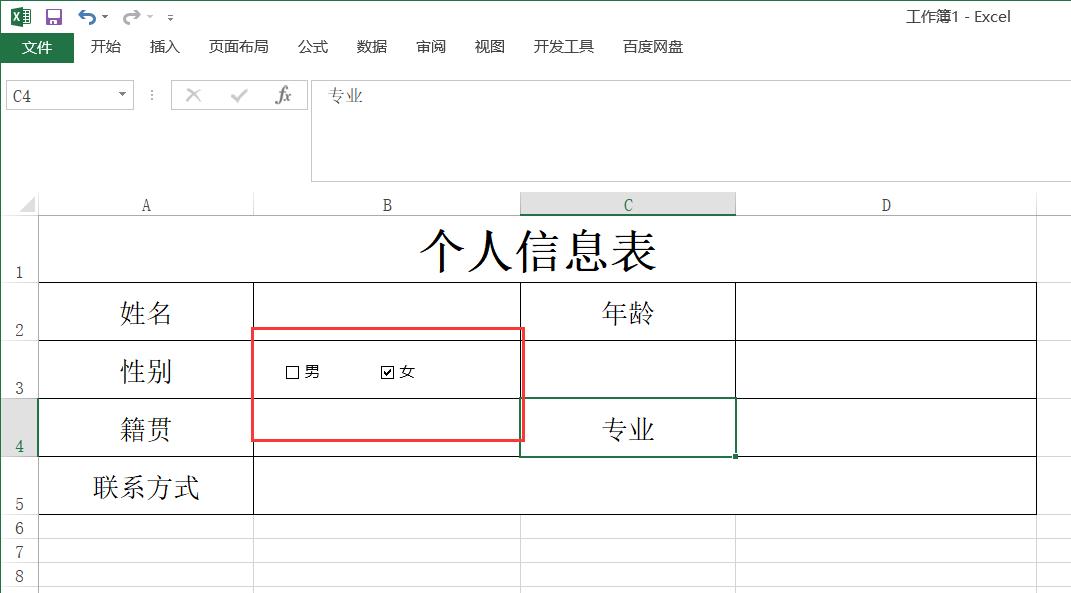
Task: Select row 1 header
Action: point(19,249)
